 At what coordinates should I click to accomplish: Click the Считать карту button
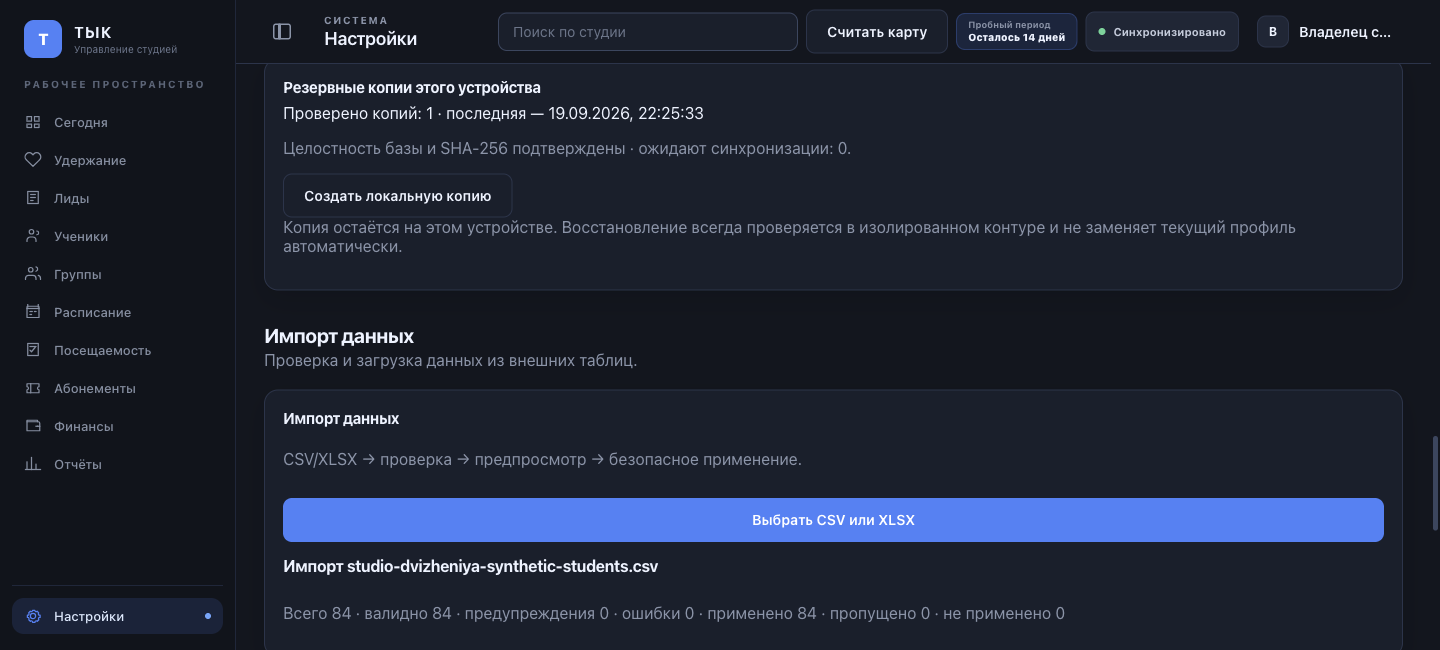877,32
